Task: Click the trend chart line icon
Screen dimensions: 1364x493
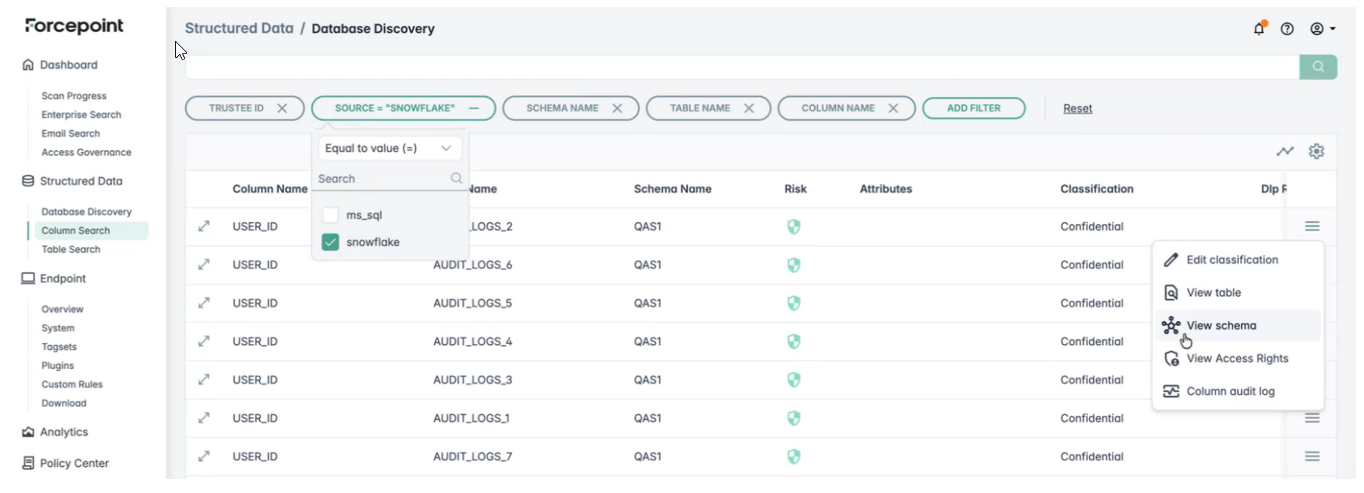Action: (x=1285, y=151)
